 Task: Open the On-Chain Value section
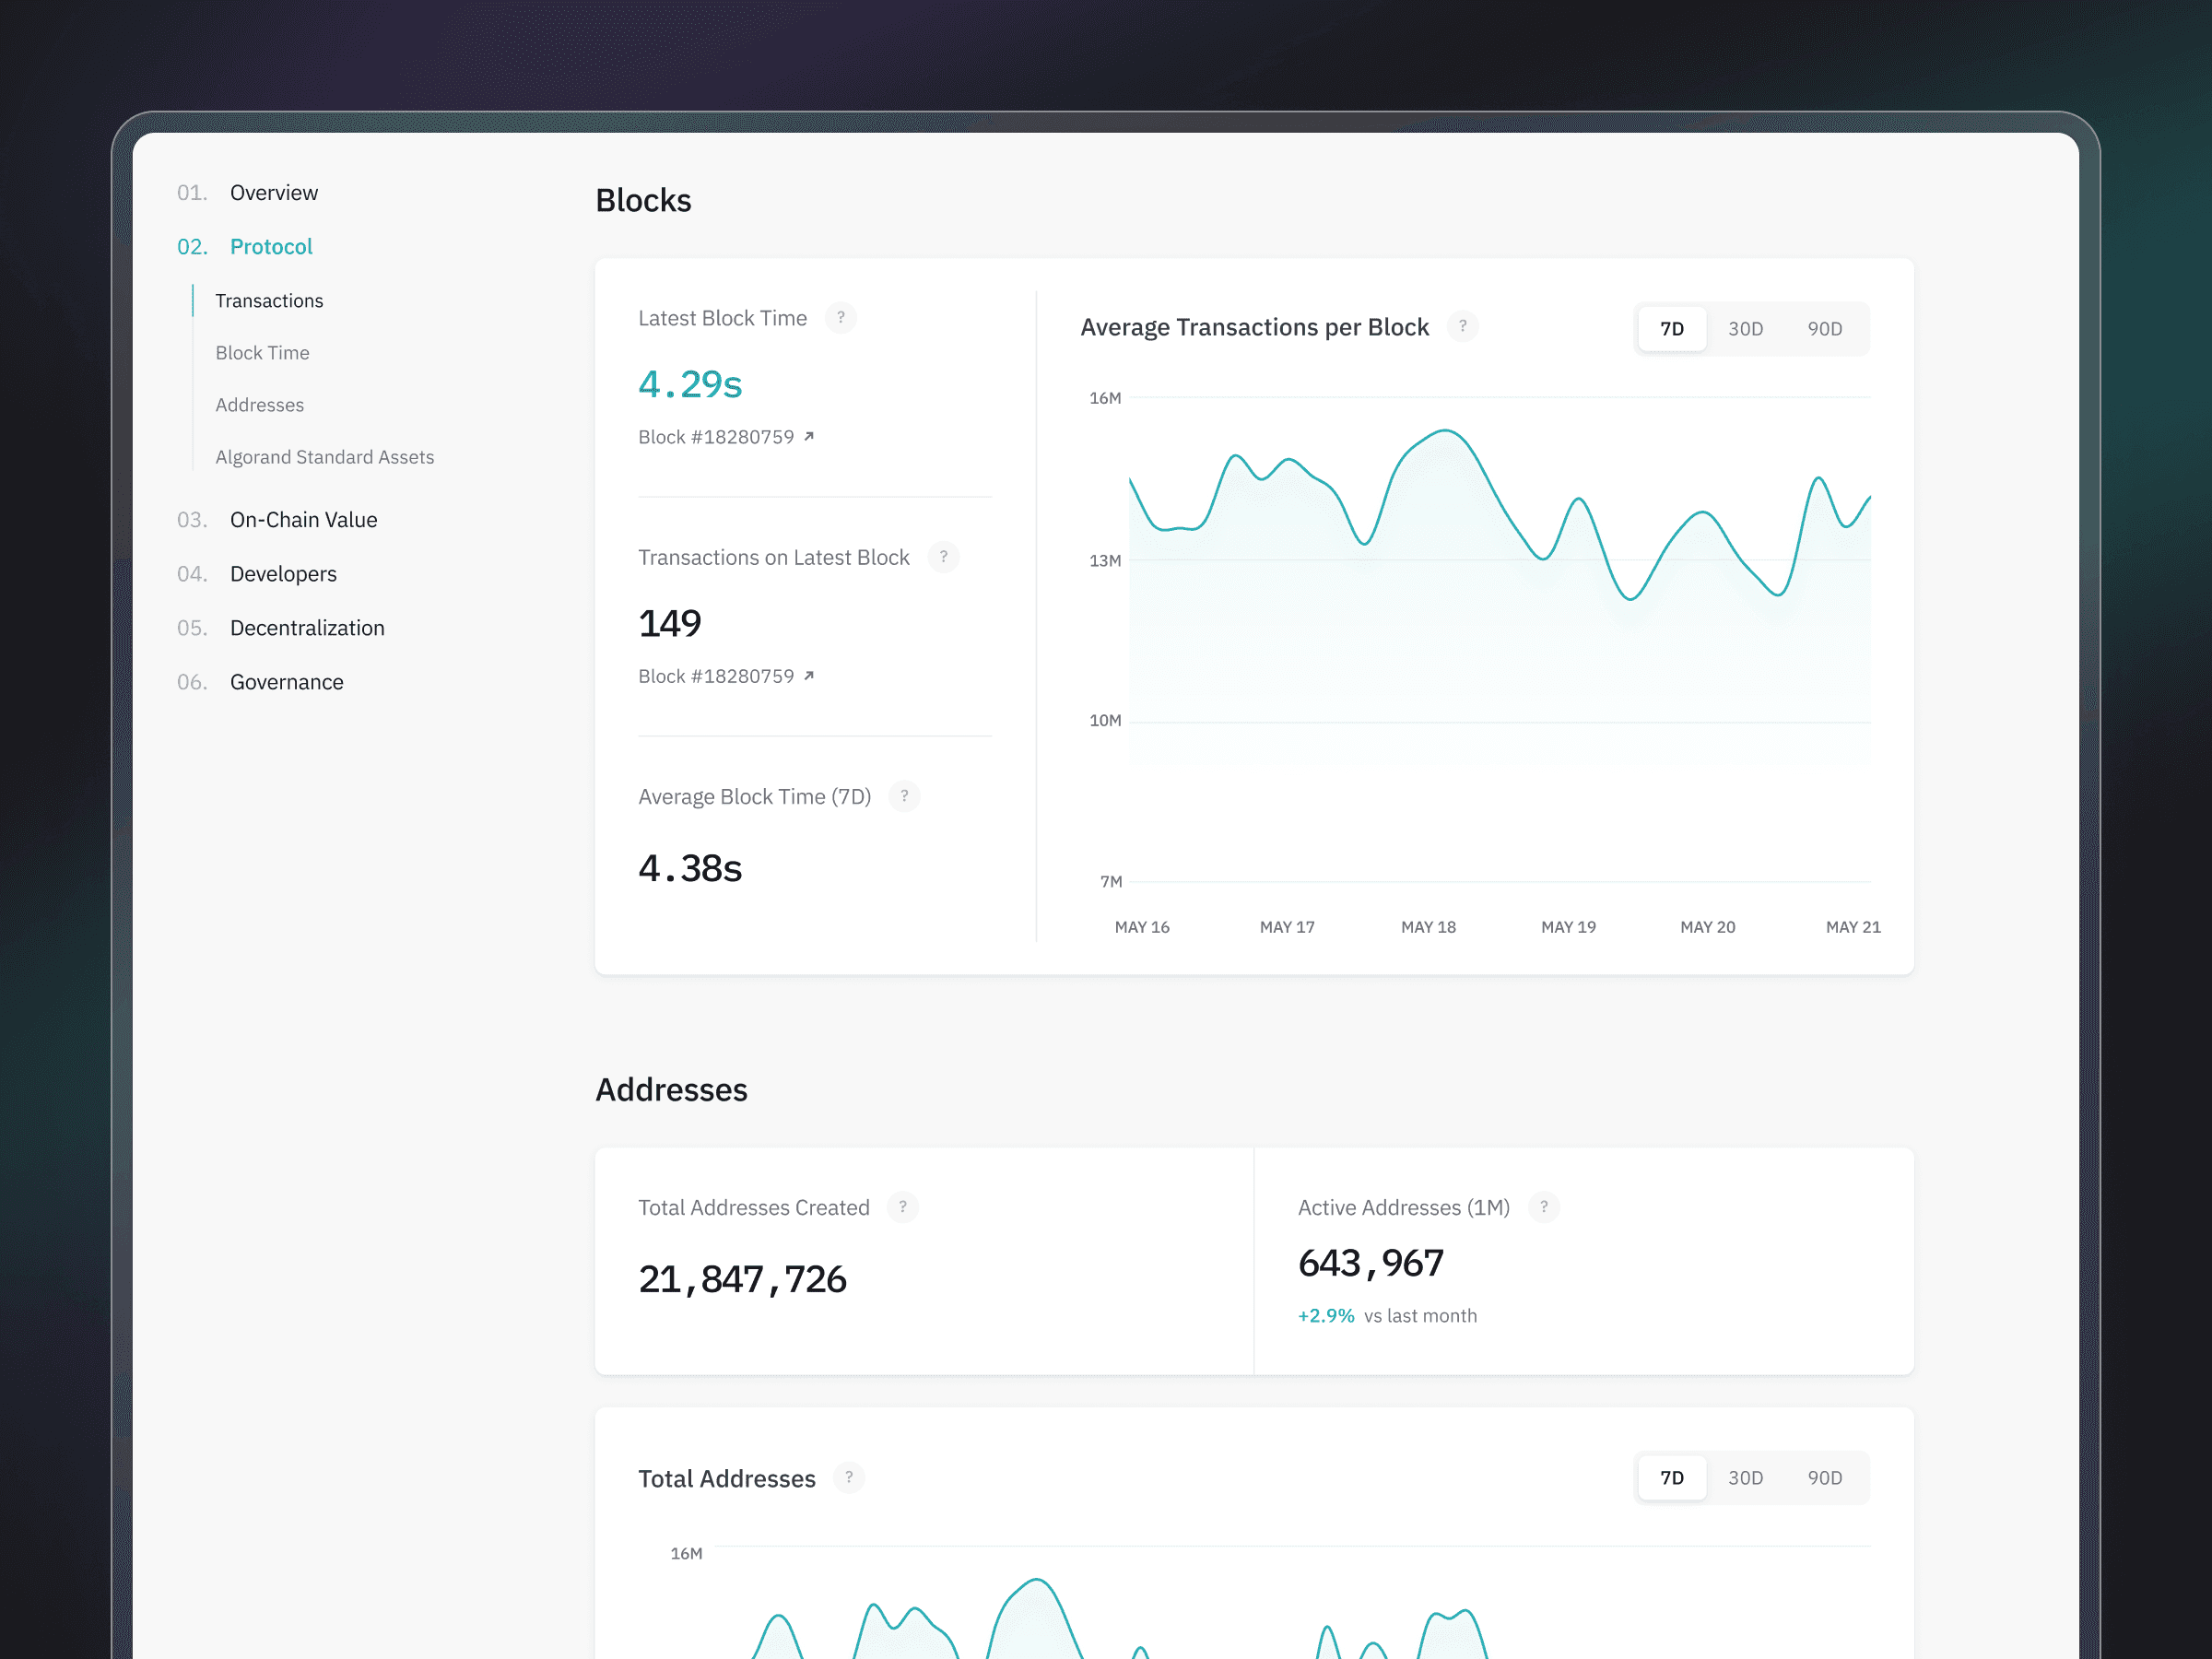click(x=303, y=520)
